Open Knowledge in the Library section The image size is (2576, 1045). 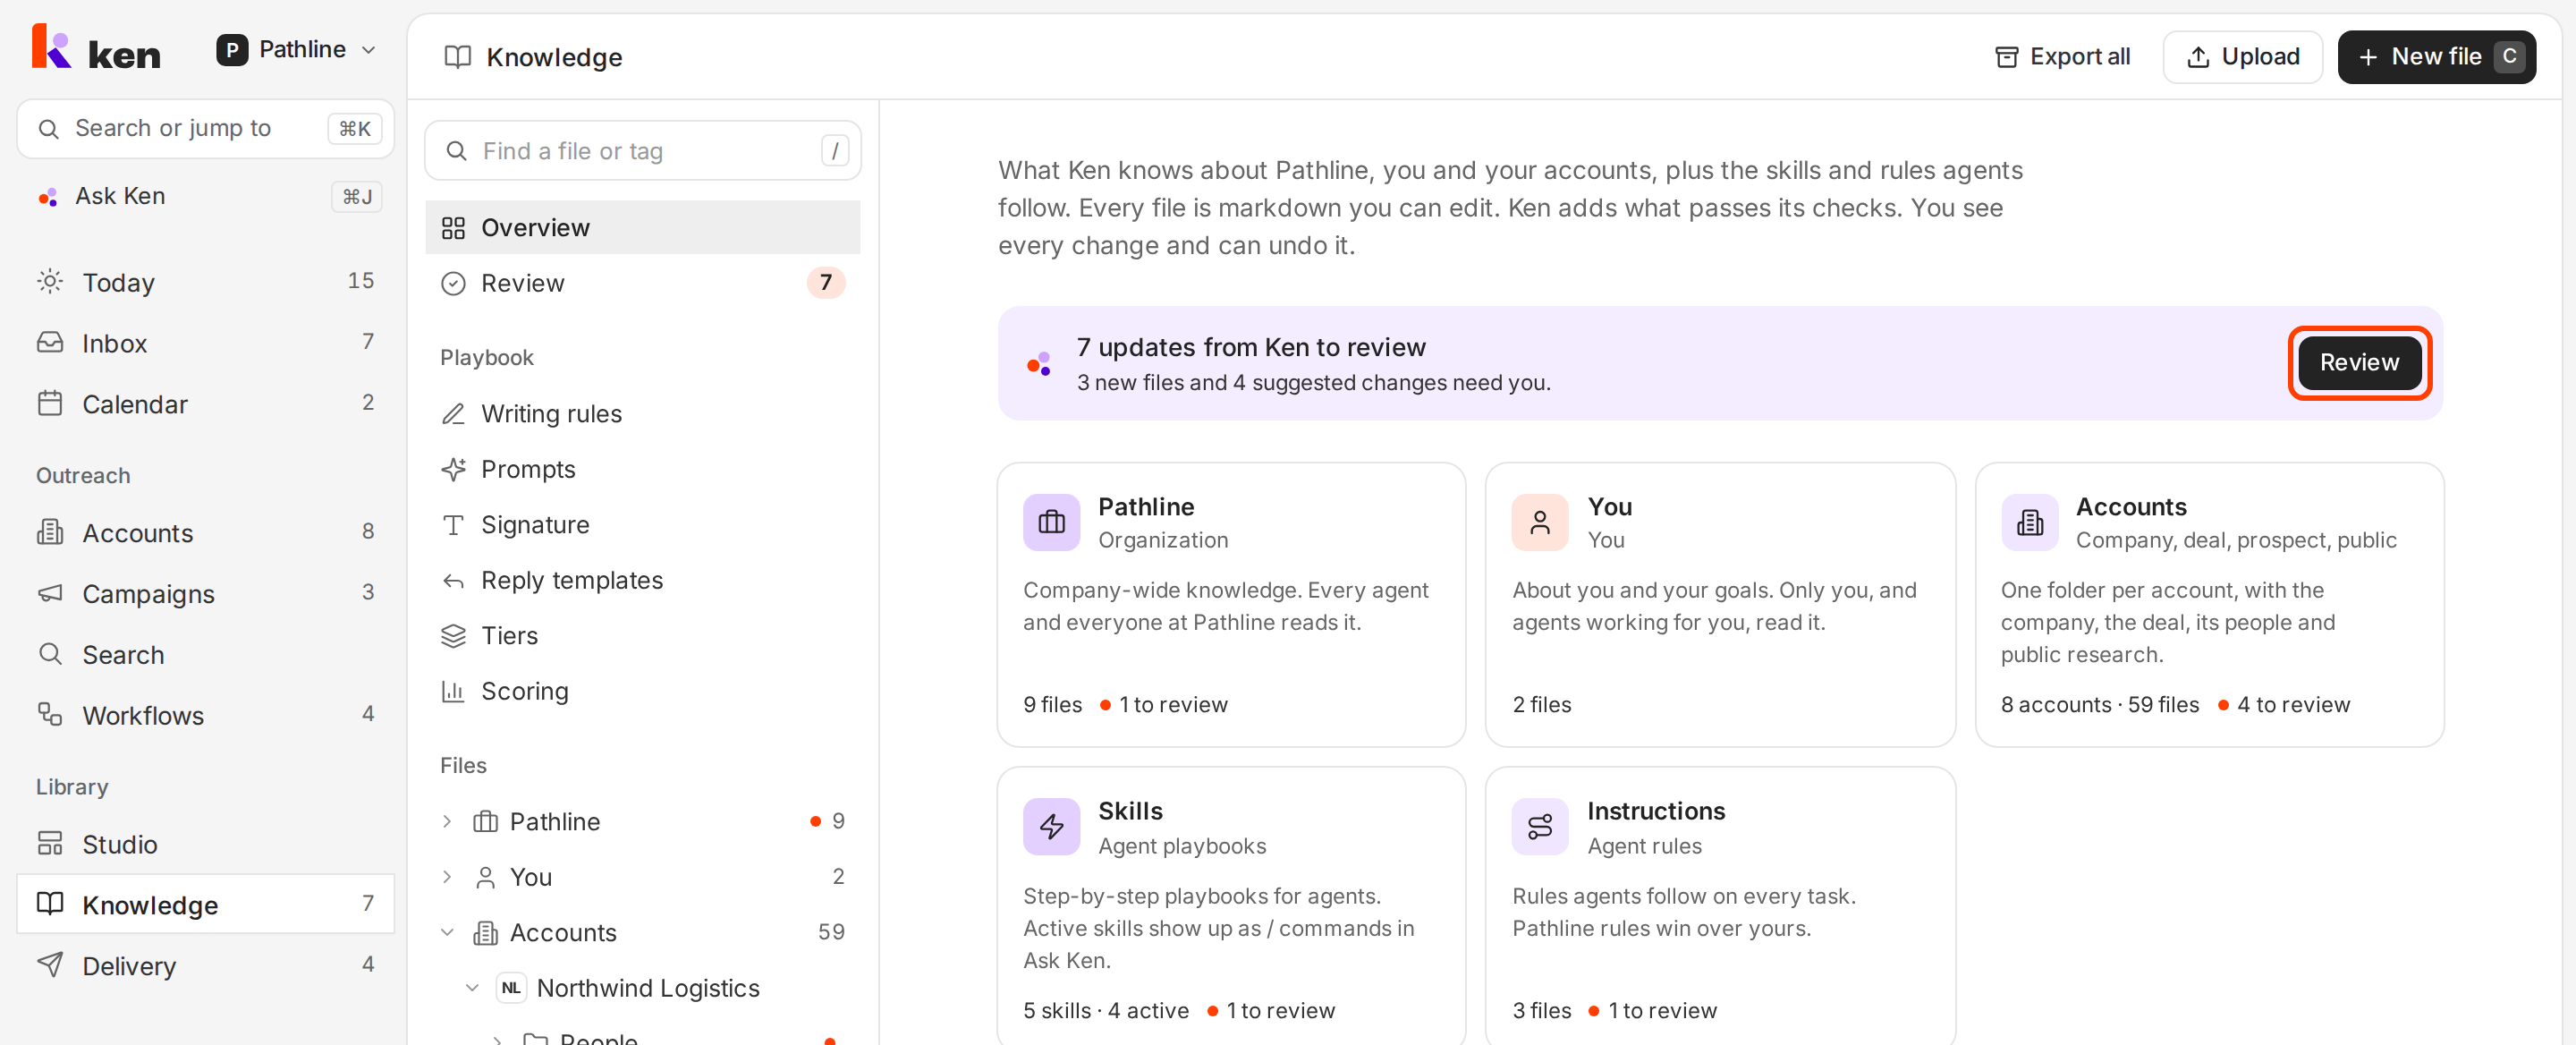coord(206,904)
